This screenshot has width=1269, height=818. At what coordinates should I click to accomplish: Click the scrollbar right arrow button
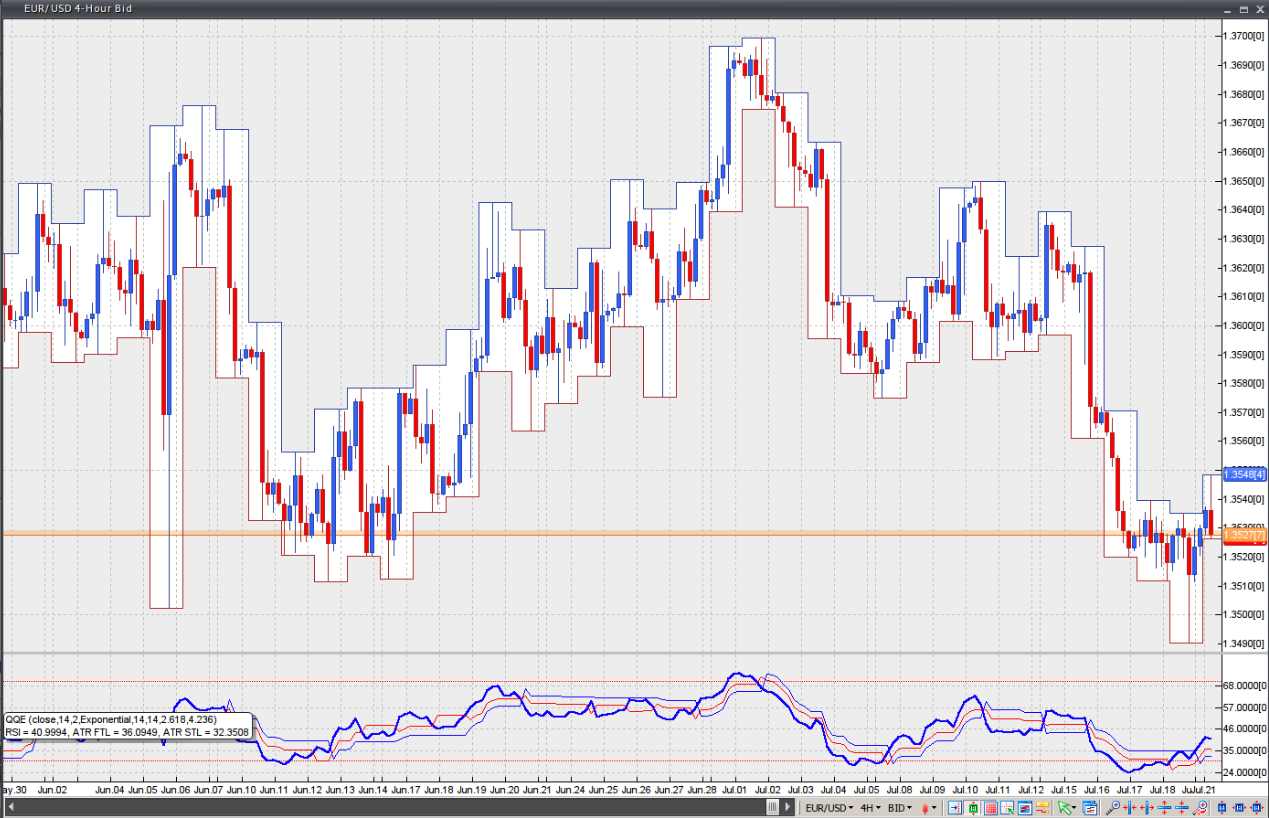pyautogui.click(x=787, y=807)
